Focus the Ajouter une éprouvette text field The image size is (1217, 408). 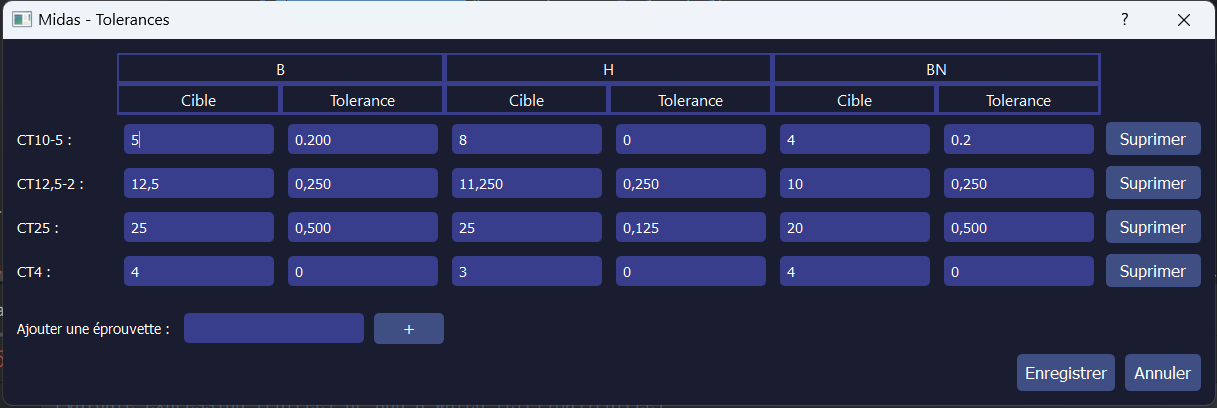[x=274, y=328]
